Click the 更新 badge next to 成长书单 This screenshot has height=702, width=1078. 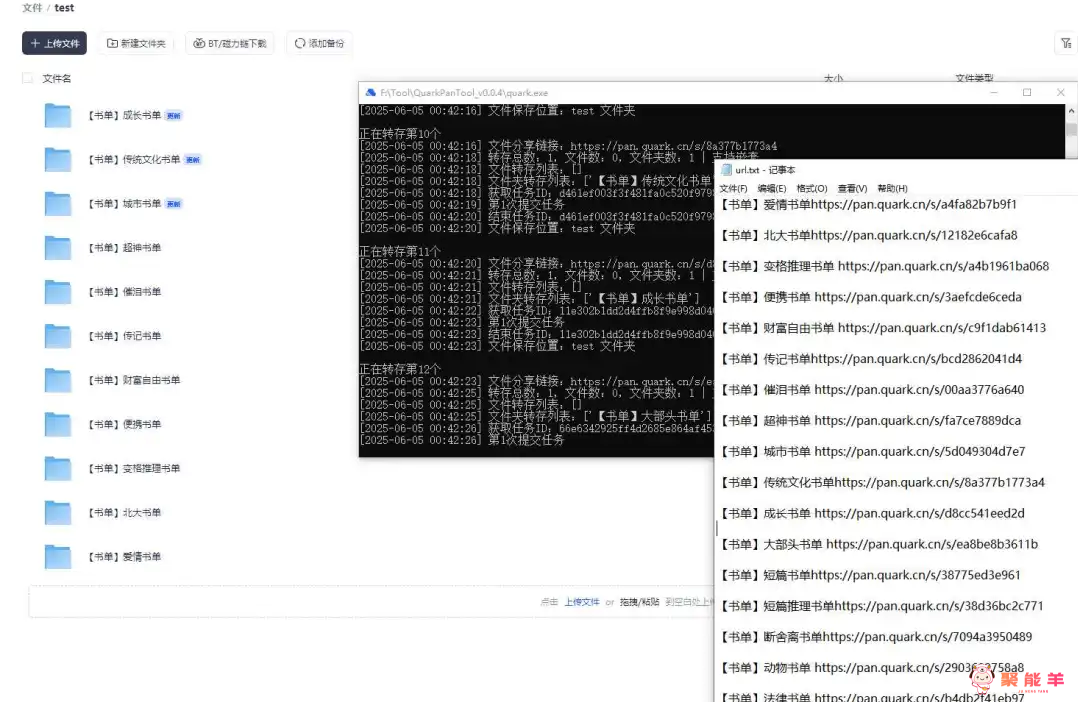pos(173,116)
